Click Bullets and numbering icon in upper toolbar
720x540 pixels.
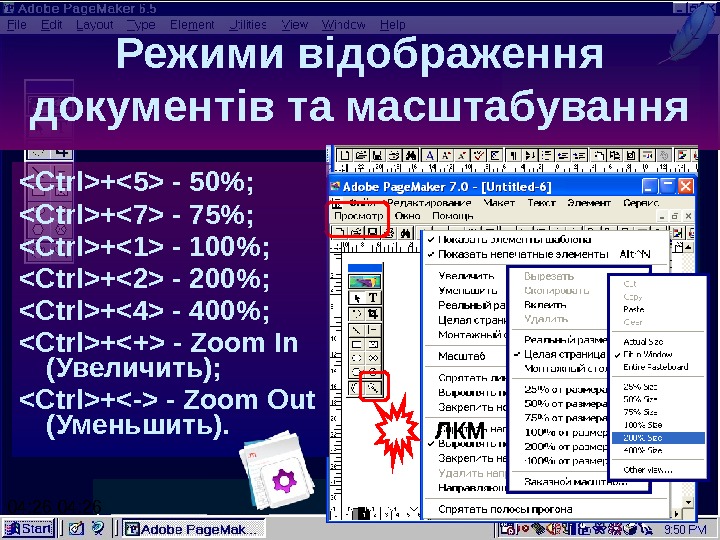[x=546, y=155]
